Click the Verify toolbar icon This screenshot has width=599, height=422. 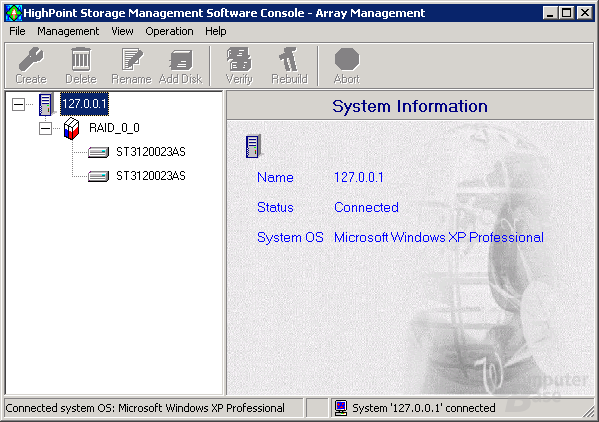239,59
